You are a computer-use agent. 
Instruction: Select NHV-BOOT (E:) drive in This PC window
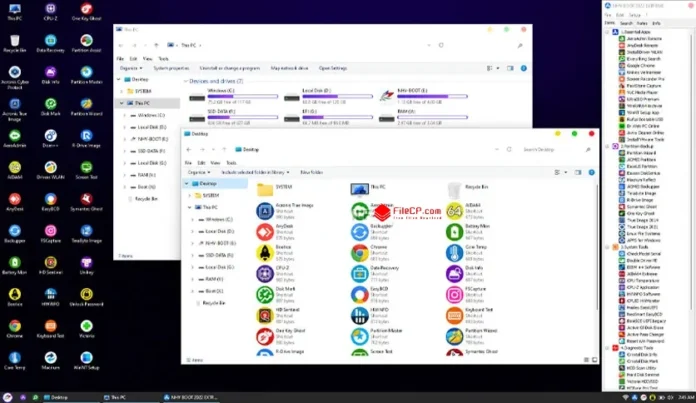424,96
